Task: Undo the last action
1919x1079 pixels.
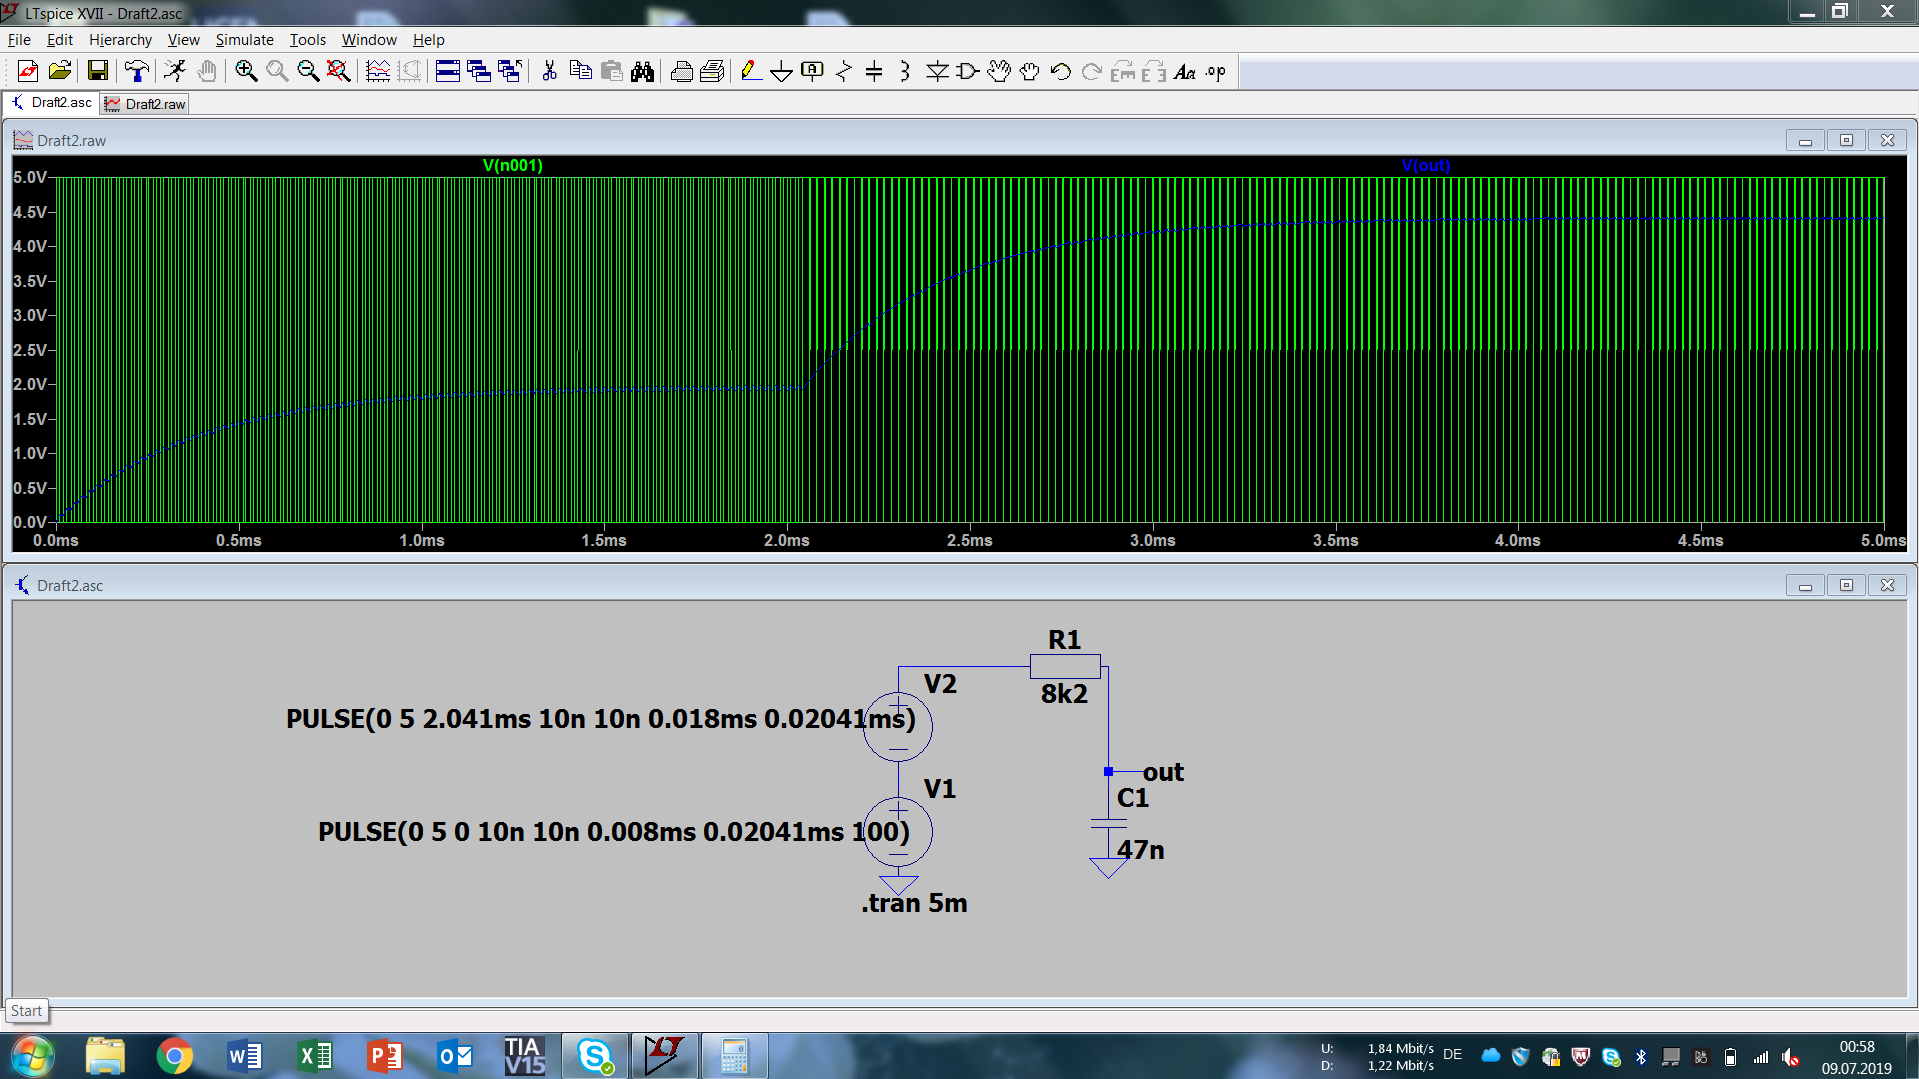Action: (x=1060, y=71)
